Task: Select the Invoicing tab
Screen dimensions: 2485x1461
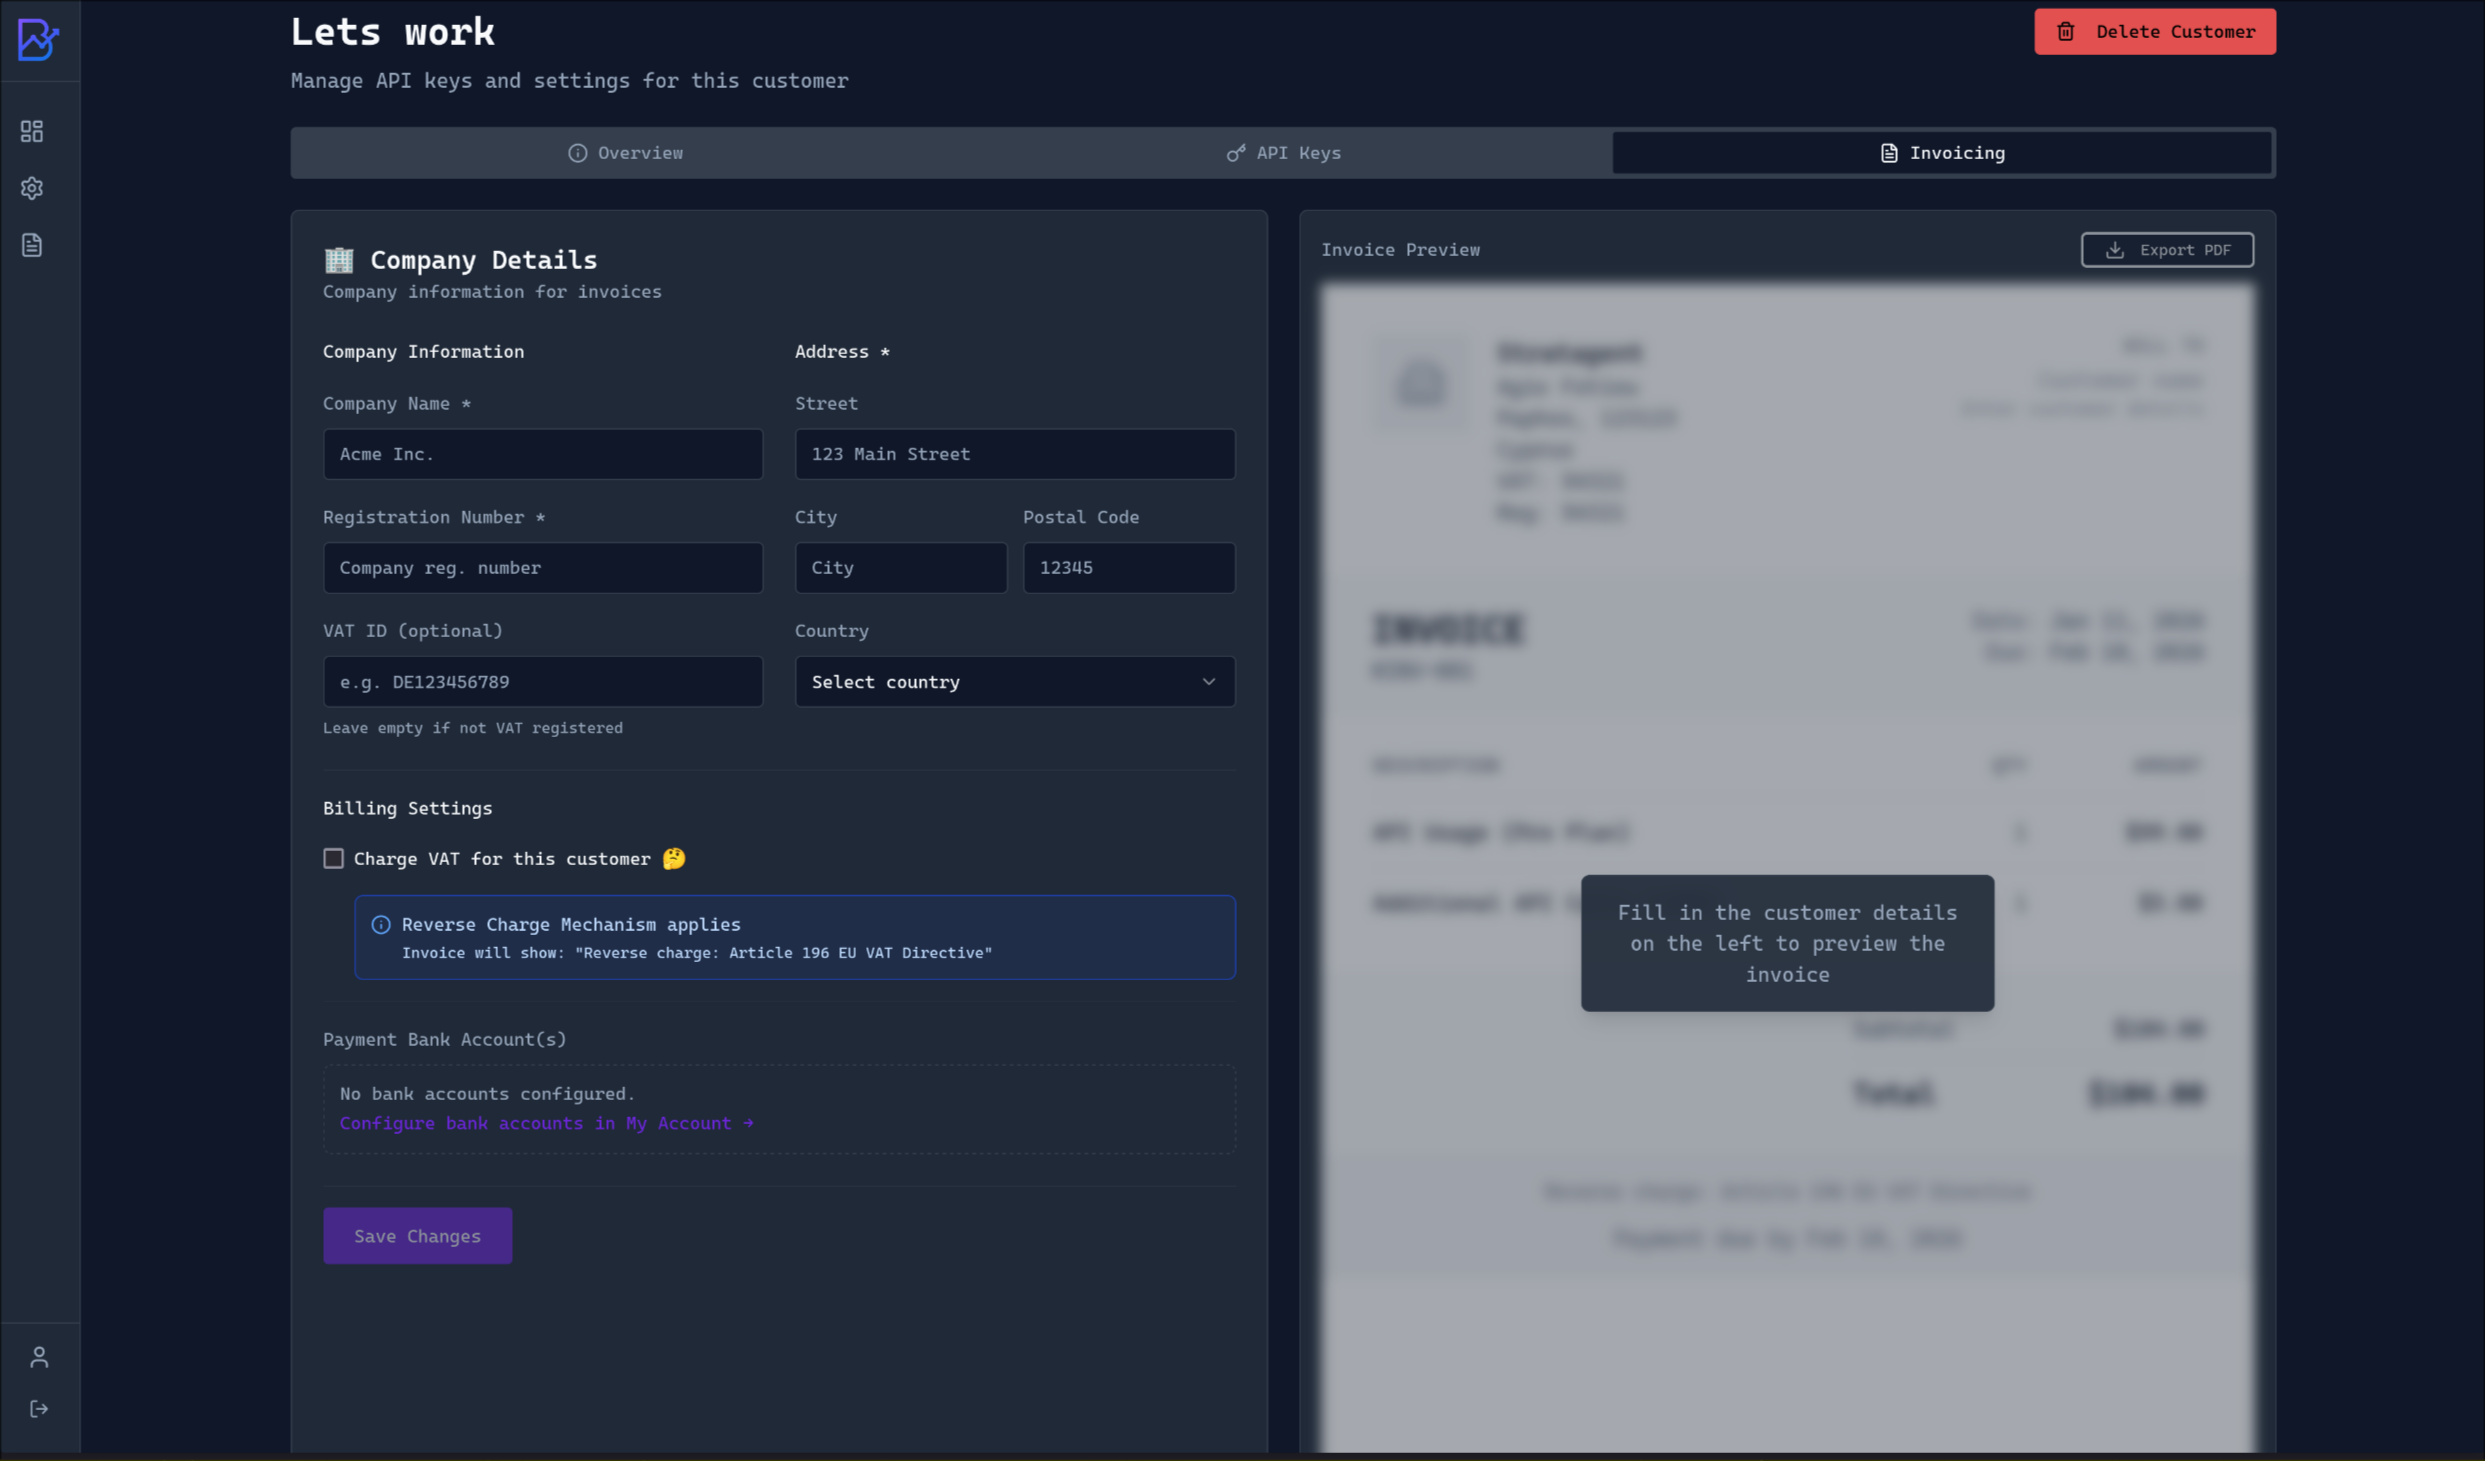Action: [1942, 153]
